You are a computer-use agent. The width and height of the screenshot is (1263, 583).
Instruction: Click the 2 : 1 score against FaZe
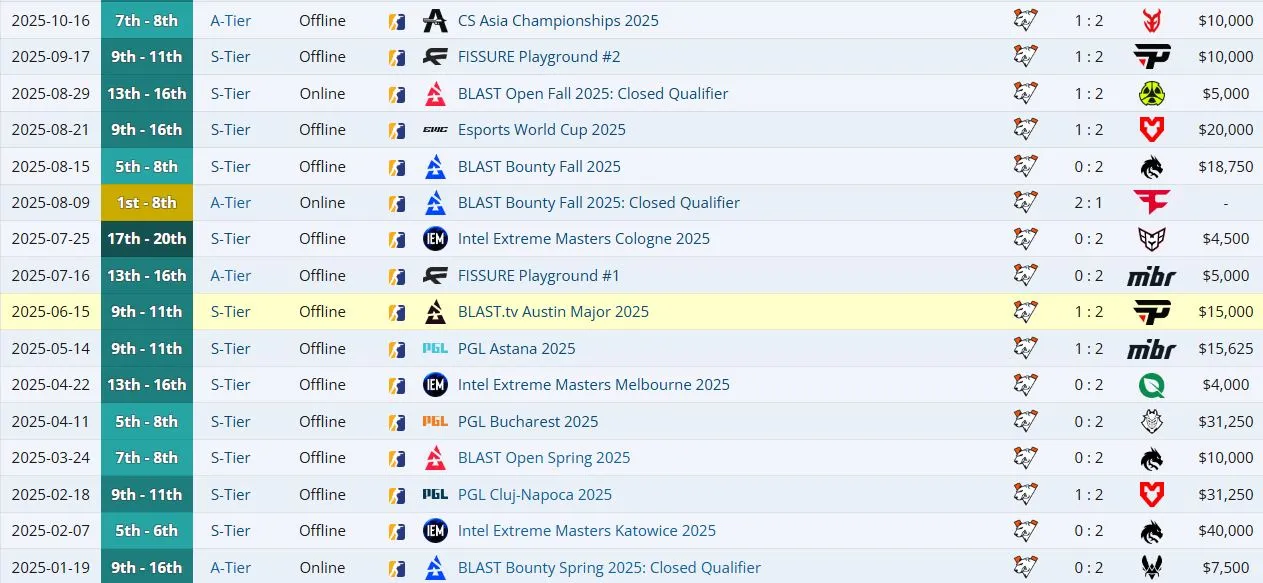pyautogui.click(x=1089, y=203)
